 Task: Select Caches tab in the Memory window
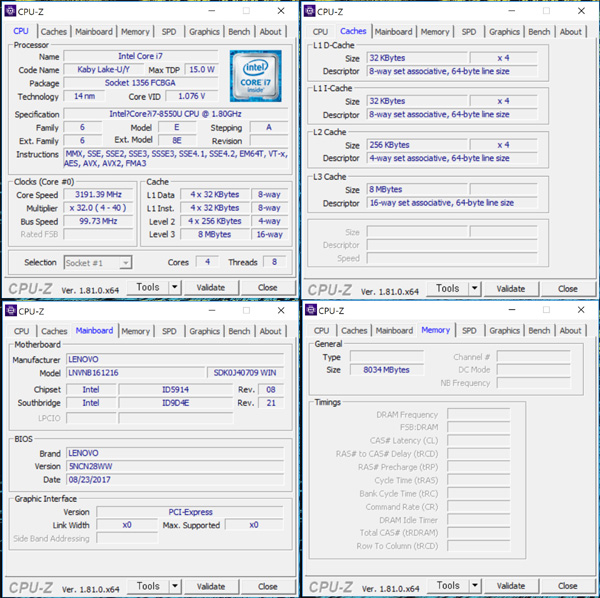click(x=354, y=331)
